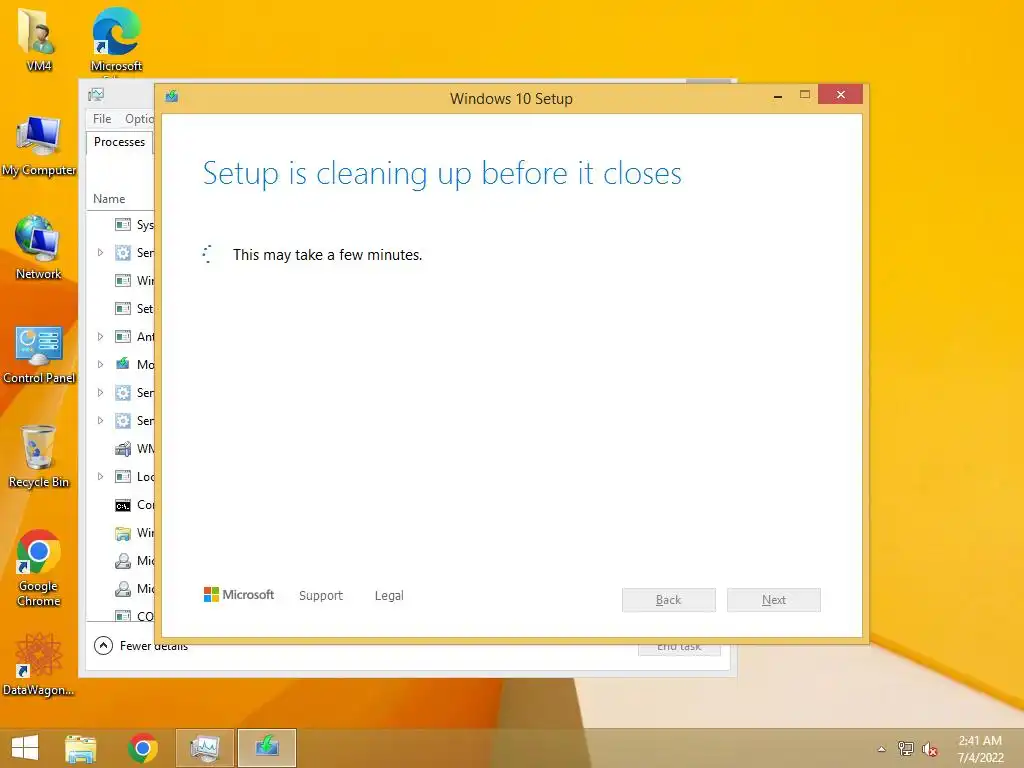Minimize the Windows 10 Setup window
The image size is (1024, 768).
click(778, 95)
